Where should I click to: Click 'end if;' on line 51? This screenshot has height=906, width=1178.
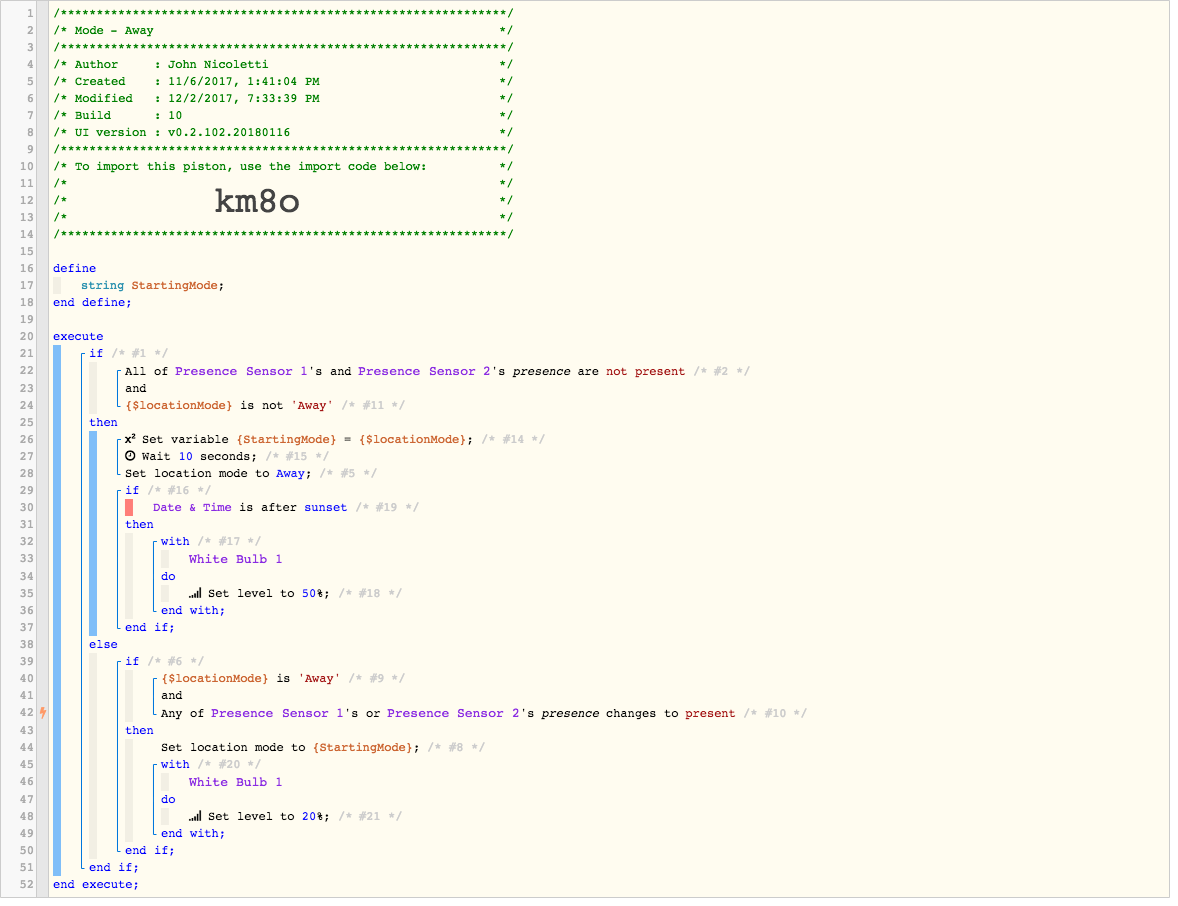(113, 867)
